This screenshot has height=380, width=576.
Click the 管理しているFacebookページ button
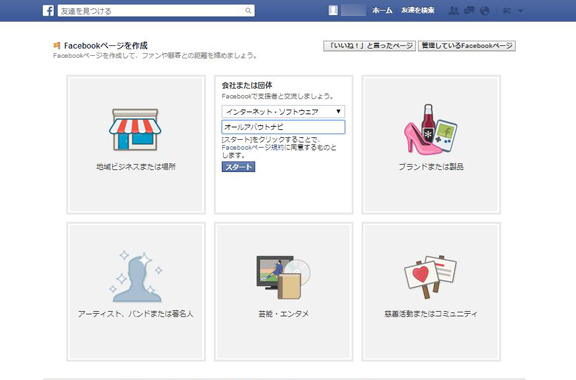click(x=467, y=46)
